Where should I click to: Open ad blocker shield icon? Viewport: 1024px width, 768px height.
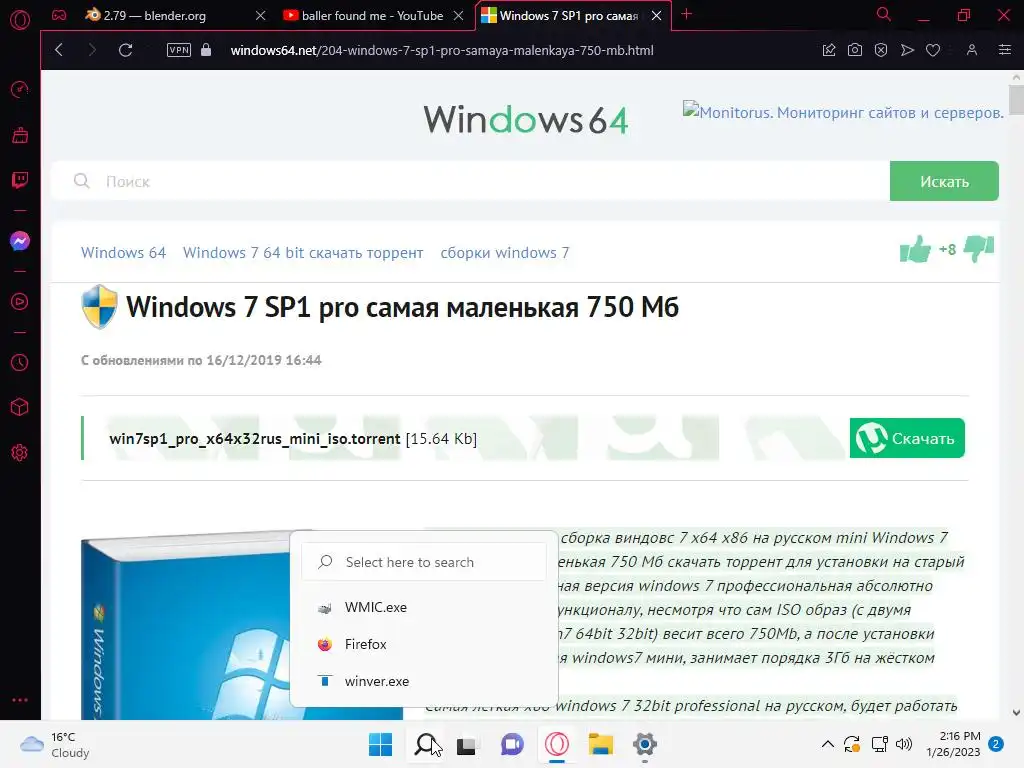881,50
